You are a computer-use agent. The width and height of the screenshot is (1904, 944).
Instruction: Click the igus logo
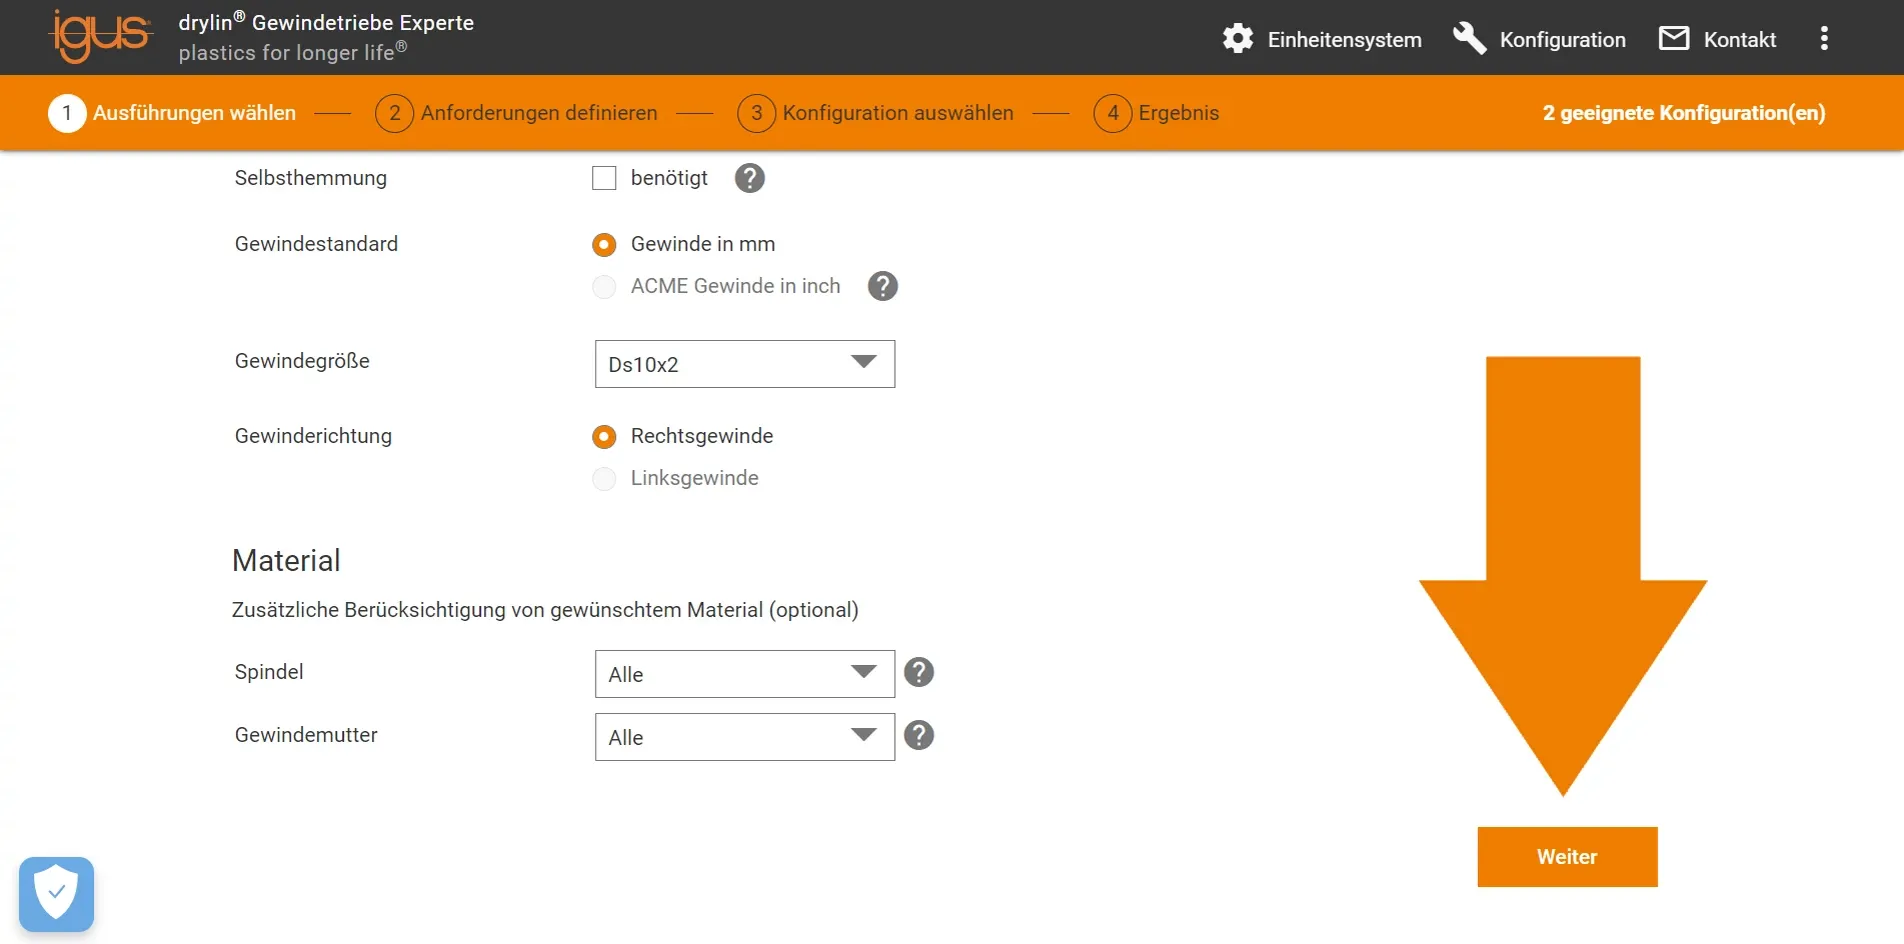[100, 37]
